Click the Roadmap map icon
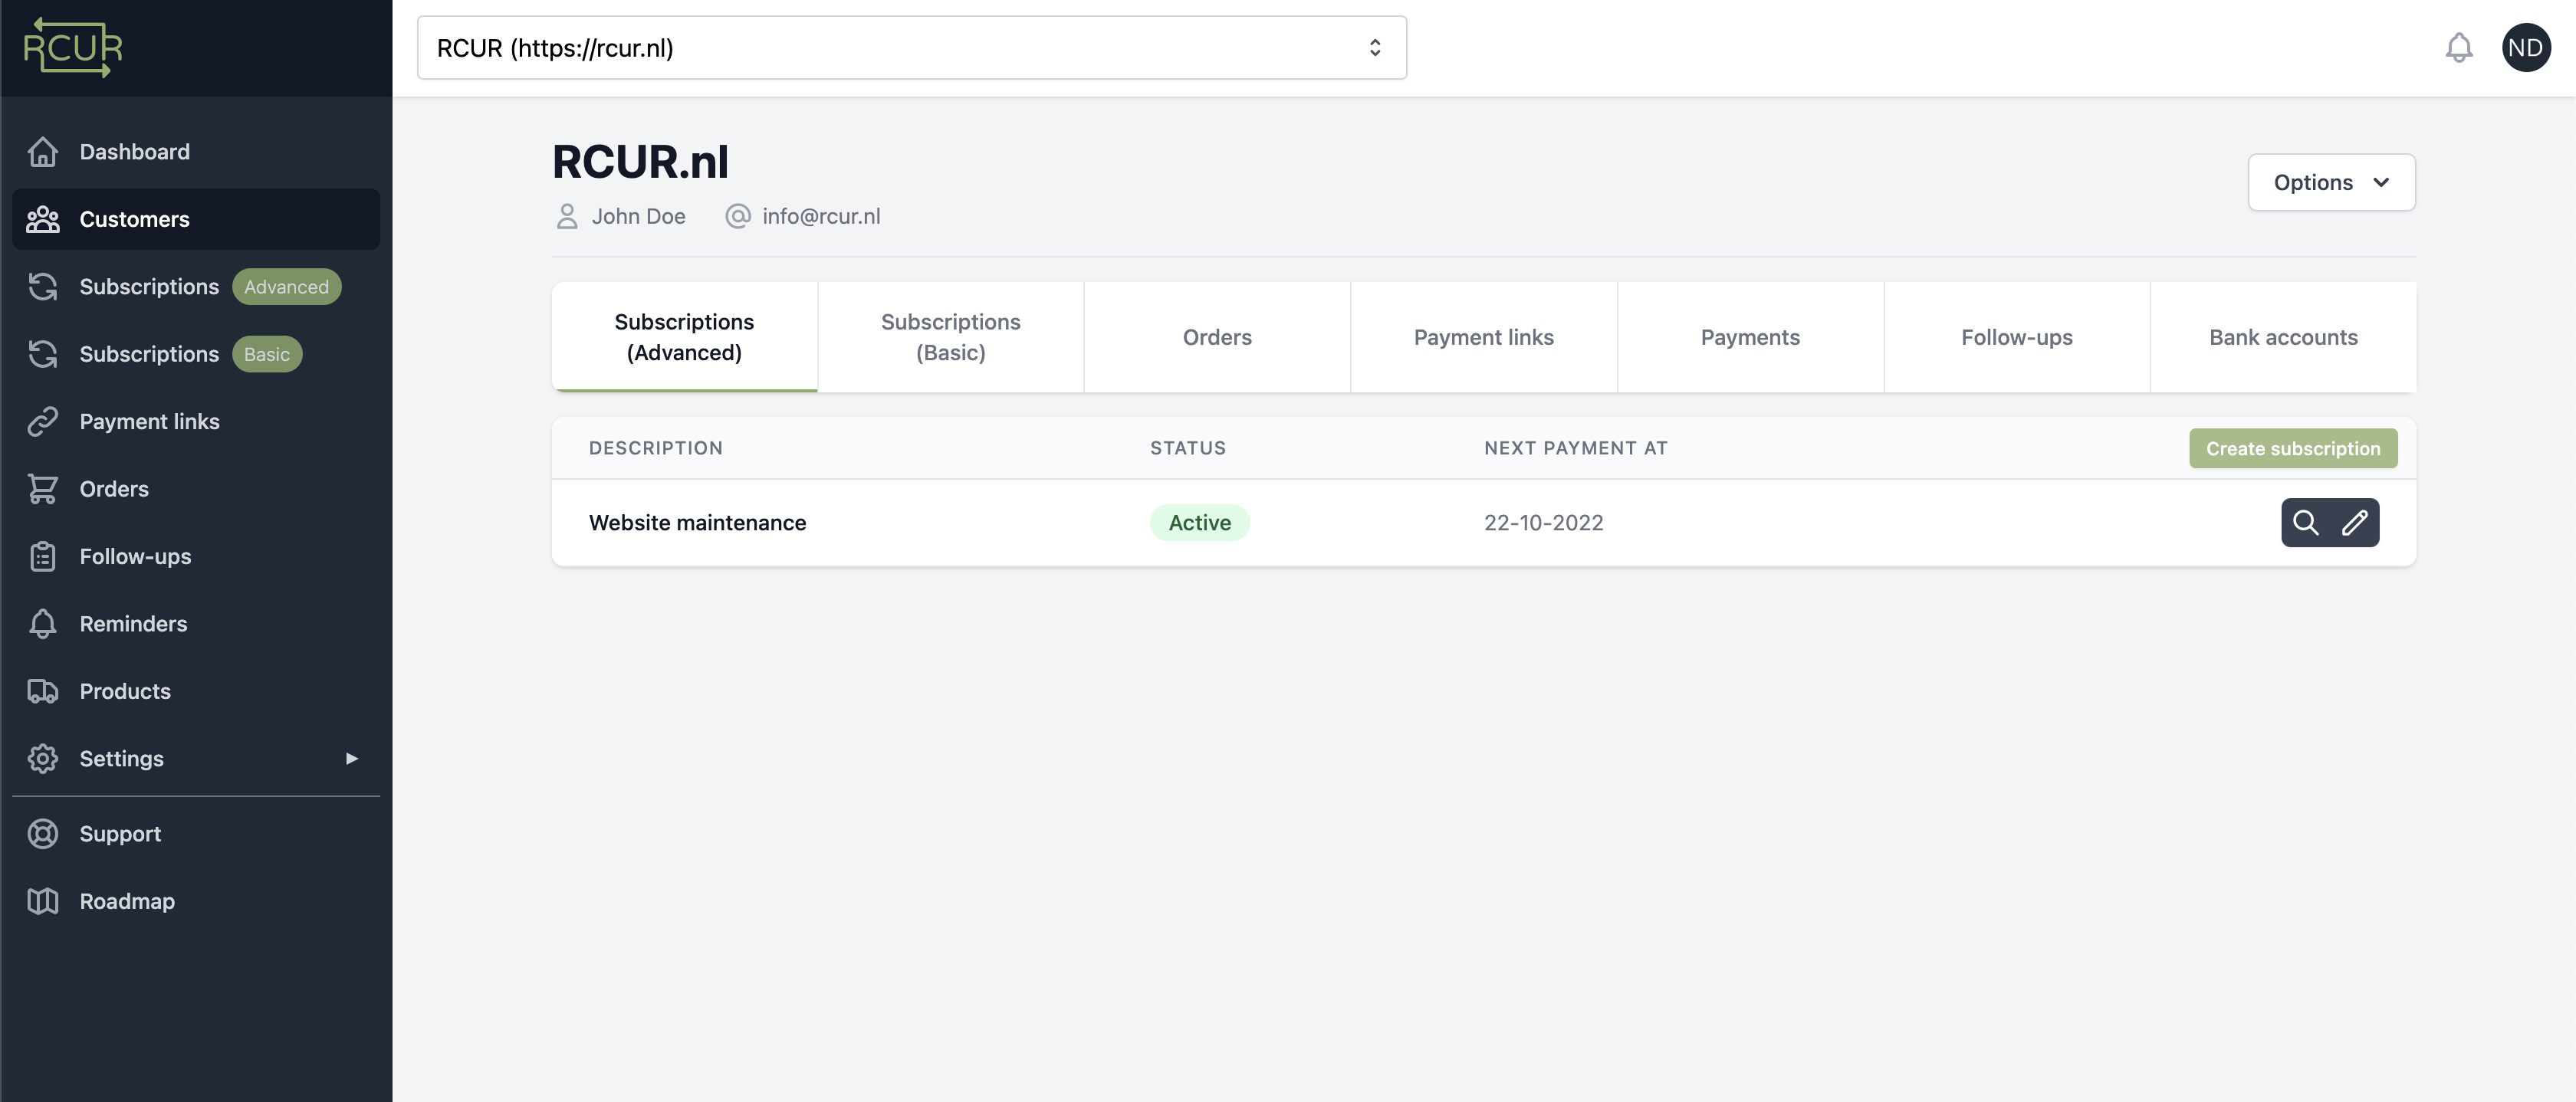Image resolution: width=2576 pixels, height=1102 pixels. coord(43,901)
